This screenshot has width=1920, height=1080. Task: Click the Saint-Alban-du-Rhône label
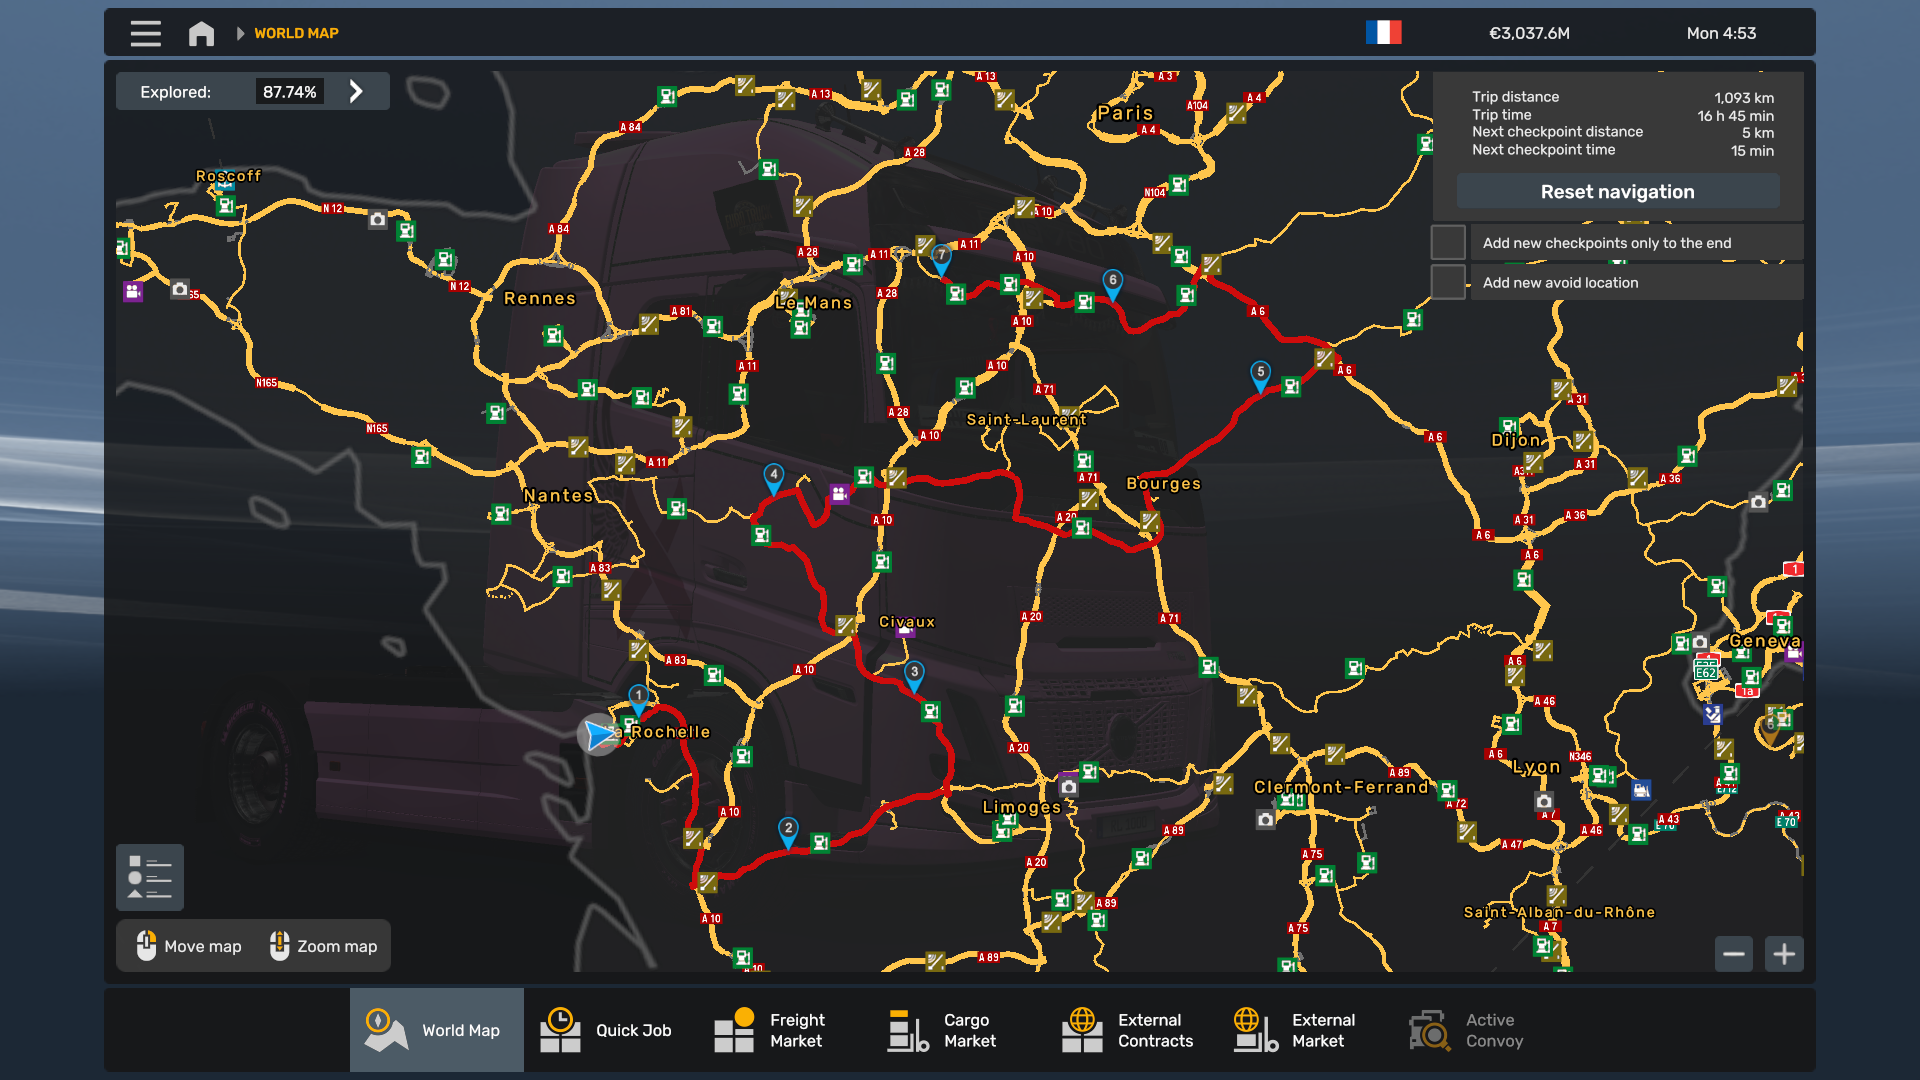1559,912
